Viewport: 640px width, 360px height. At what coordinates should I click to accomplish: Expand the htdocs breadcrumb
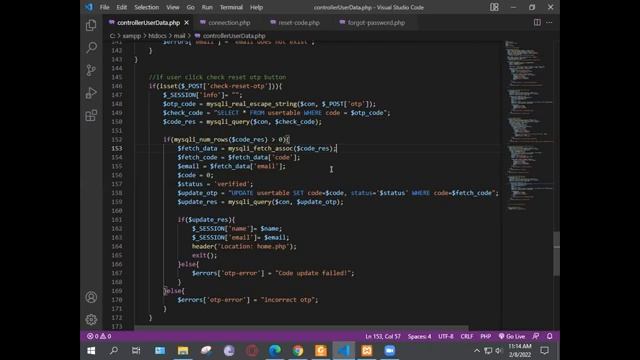coord(157,36)
